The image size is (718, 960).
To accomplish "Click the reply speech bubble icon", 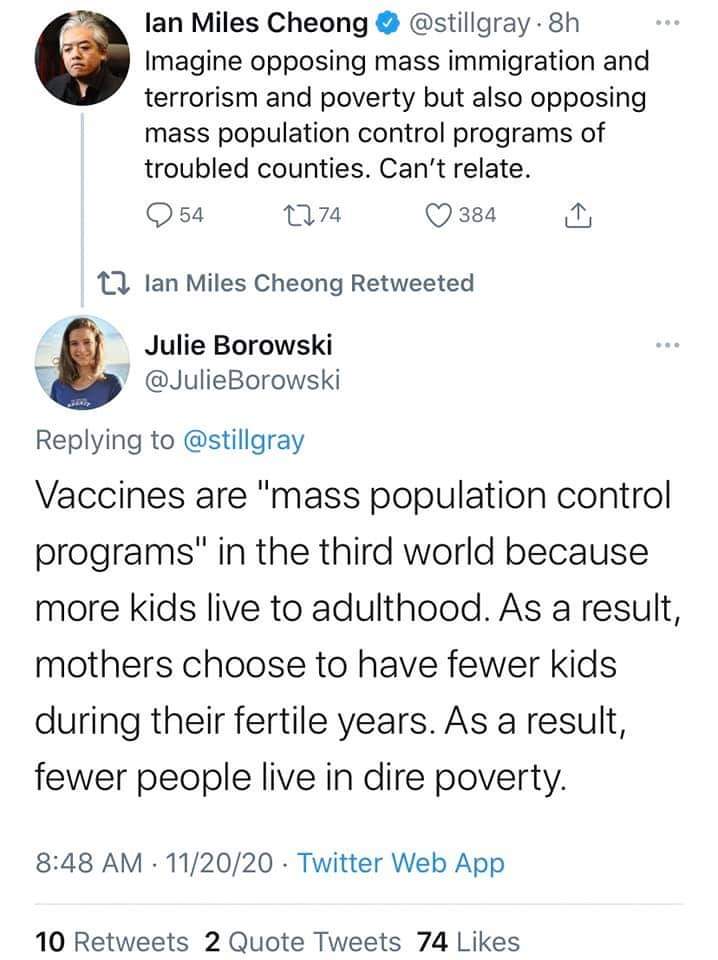I will coord(159,215).
